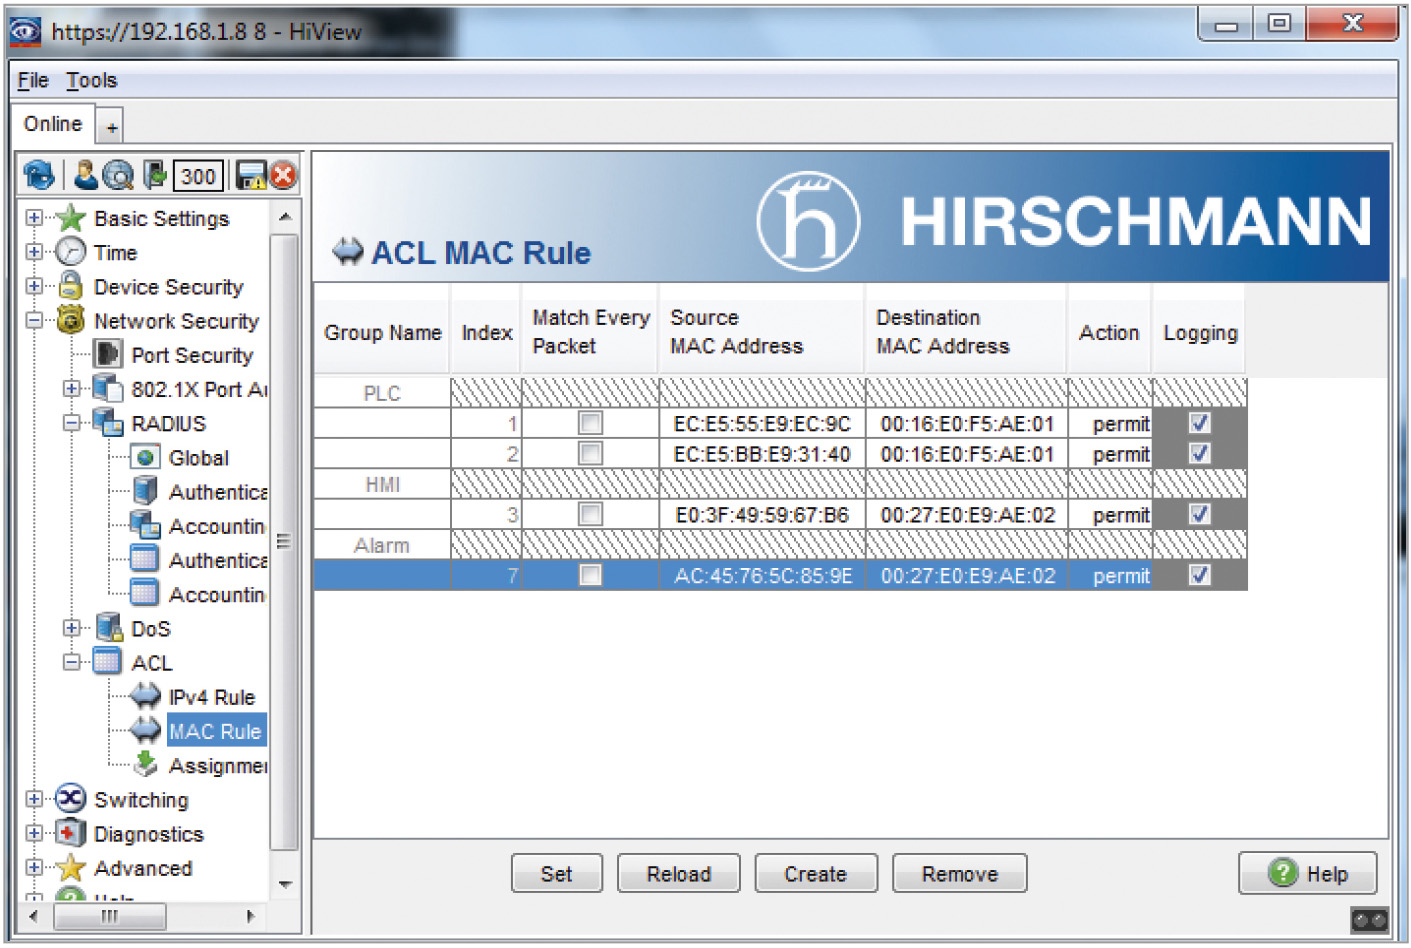Click the Switching icon in tree
Image resolution: width=1411 pixels, height=948 pixels.
point(70,798)
